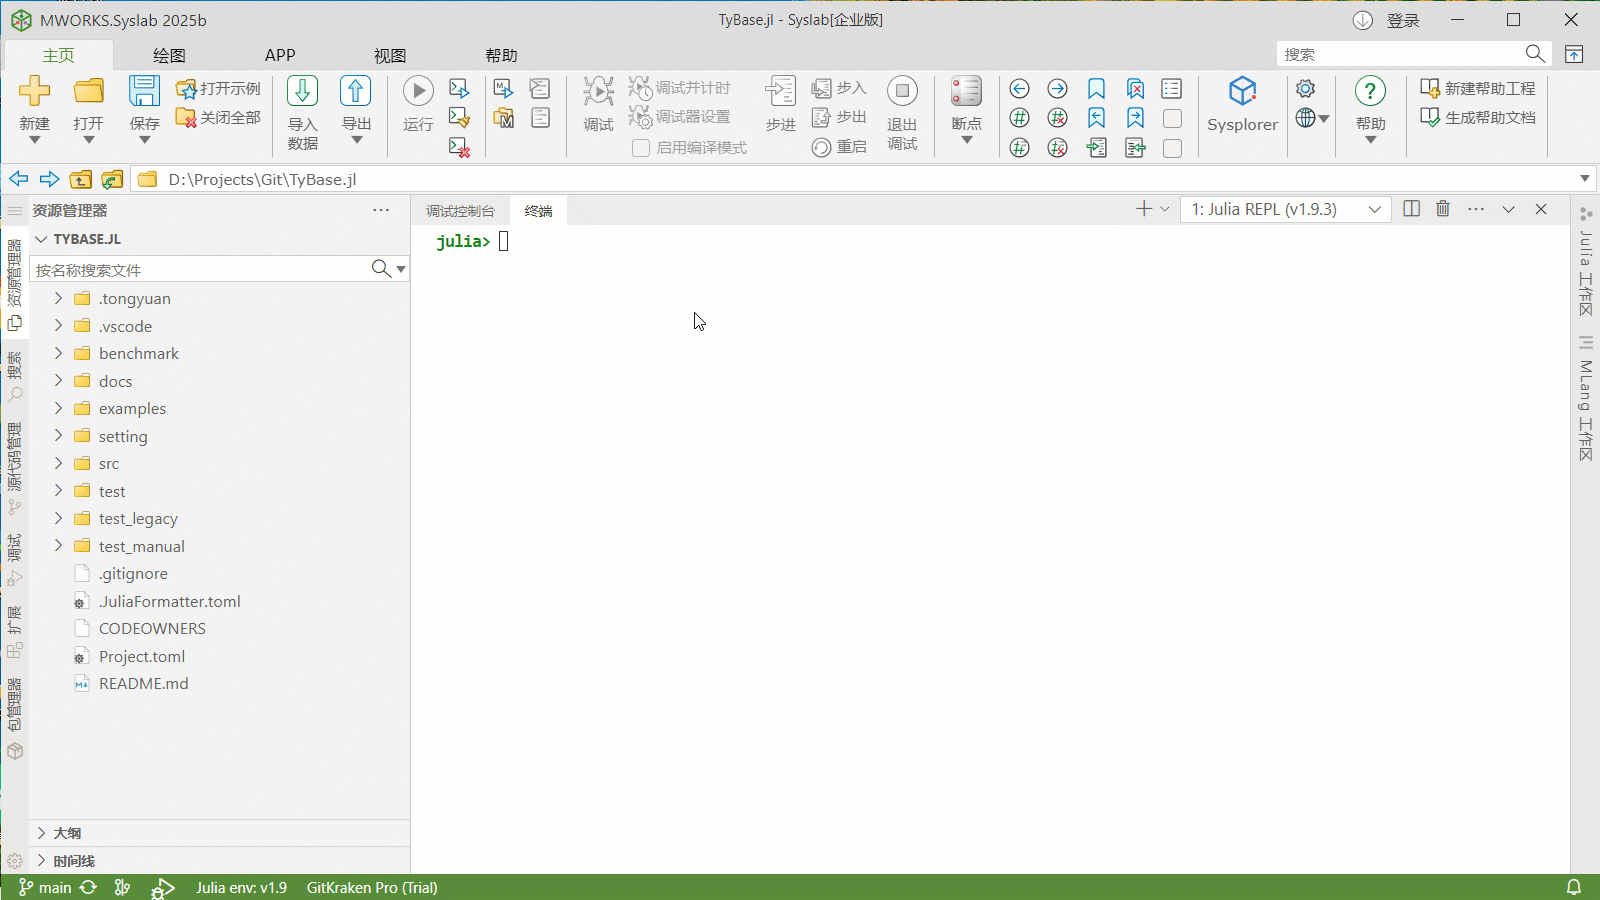This screenshot has width=1600, height=900.
Task: Click the 生成帮助文档 button
Action: [x=1478, y=118]
